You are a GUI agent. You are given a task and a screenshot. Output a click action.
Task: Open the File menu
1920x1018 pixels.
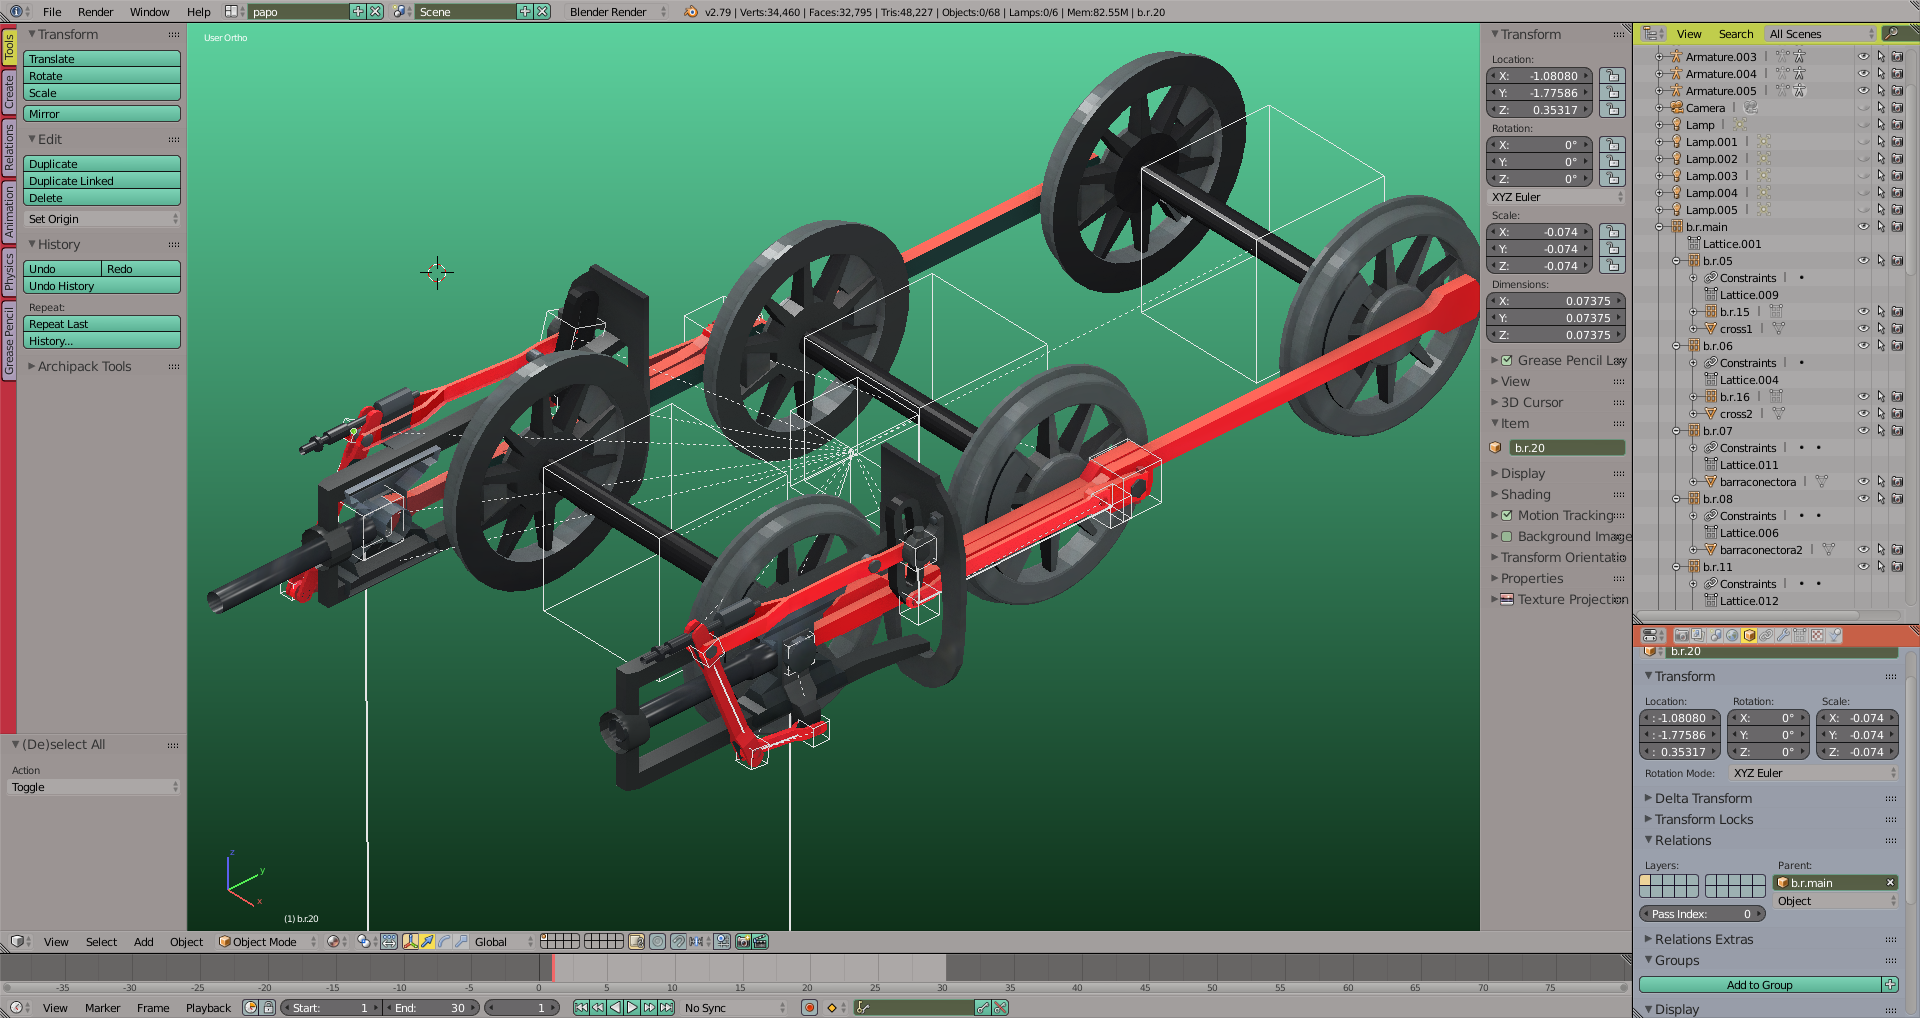(x=52, y=12)
